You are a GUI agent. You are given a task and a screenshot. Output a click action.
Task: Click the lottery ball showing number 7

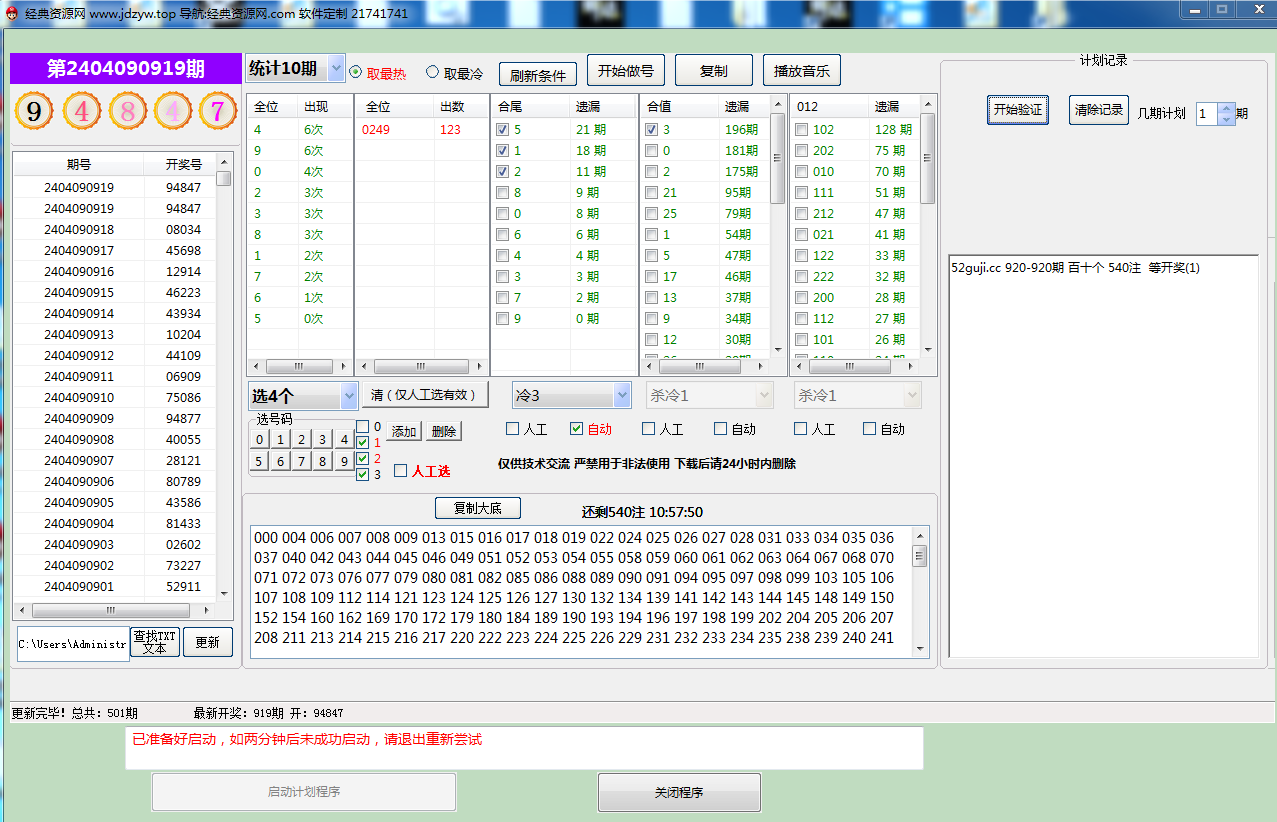pyautogui.click(x=217, y=111)
